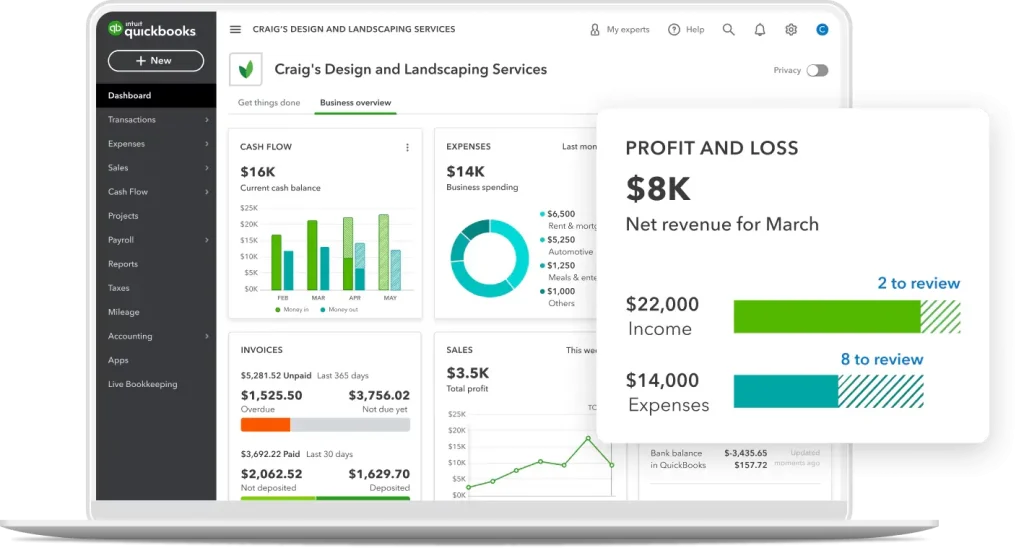The height and width of the screenshot is (548, 1024).
Task: Open Transactions in the sidebar
Action: coord(132,120)
